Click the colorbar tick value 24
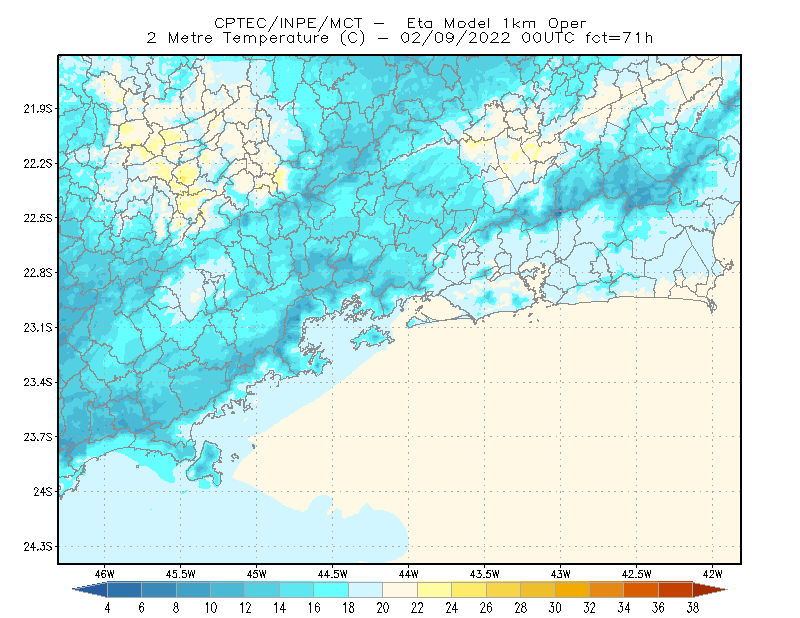 pos(452,608)
